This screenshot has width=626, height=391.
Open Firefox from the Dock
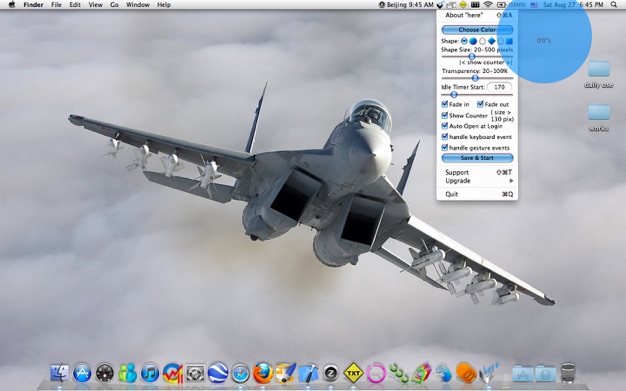click(x=263, y=373)
